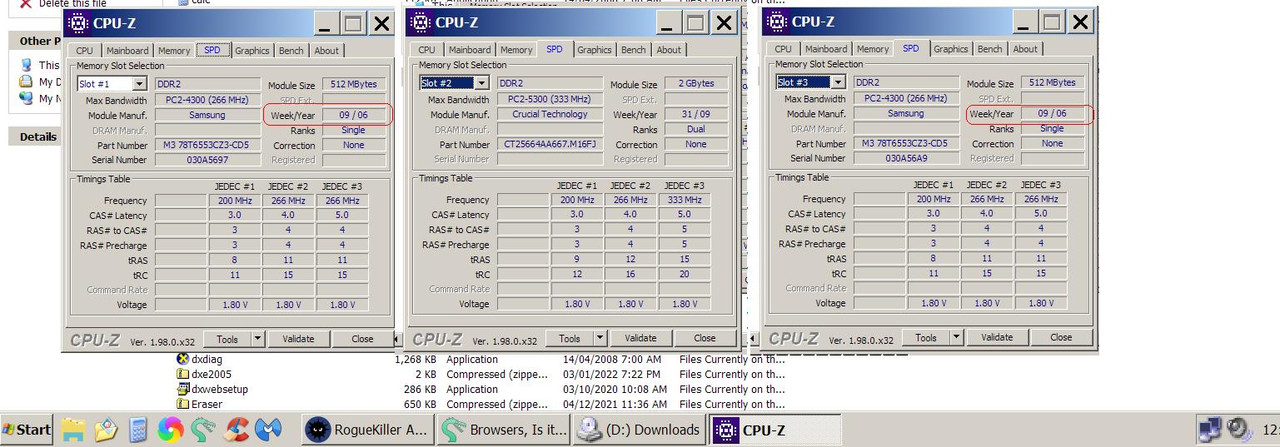Click Close in Slot #3 CPU-Z window

tap(1062, 337)
